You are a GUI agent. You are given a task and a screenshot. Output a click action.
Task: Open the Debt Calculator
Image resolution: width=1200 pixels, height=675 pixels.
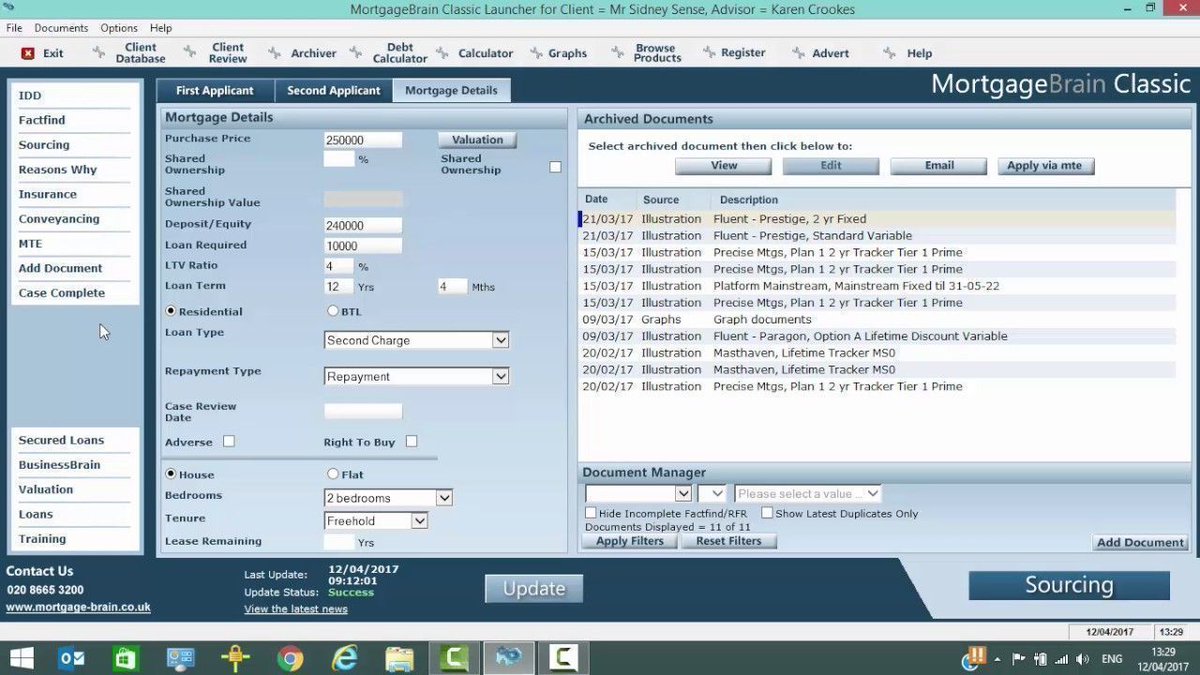389,53
